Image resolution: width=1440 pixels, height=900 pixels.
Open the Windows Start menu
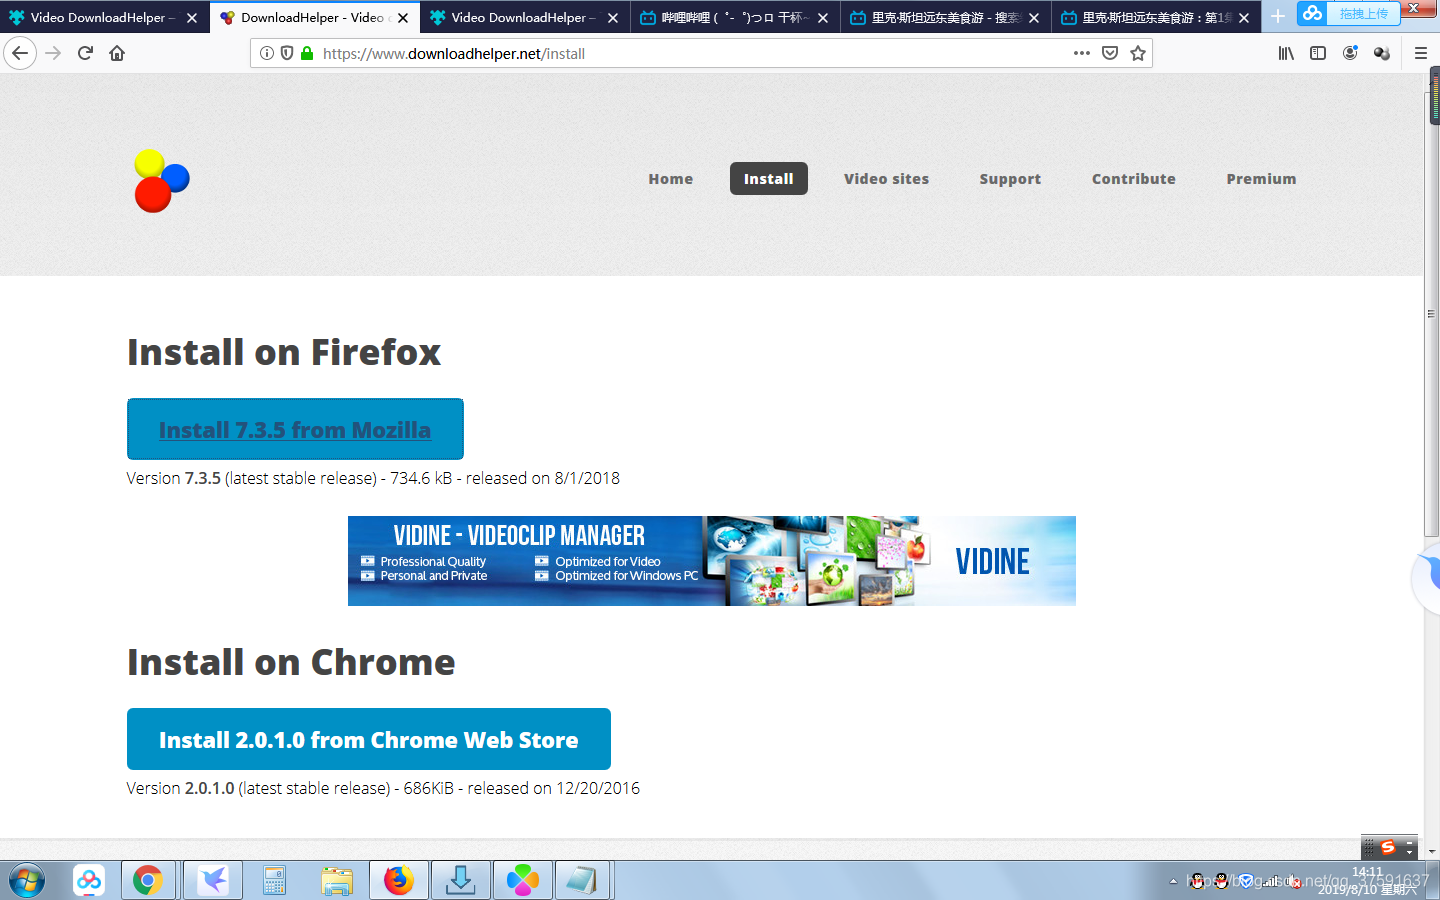(27, 881)
